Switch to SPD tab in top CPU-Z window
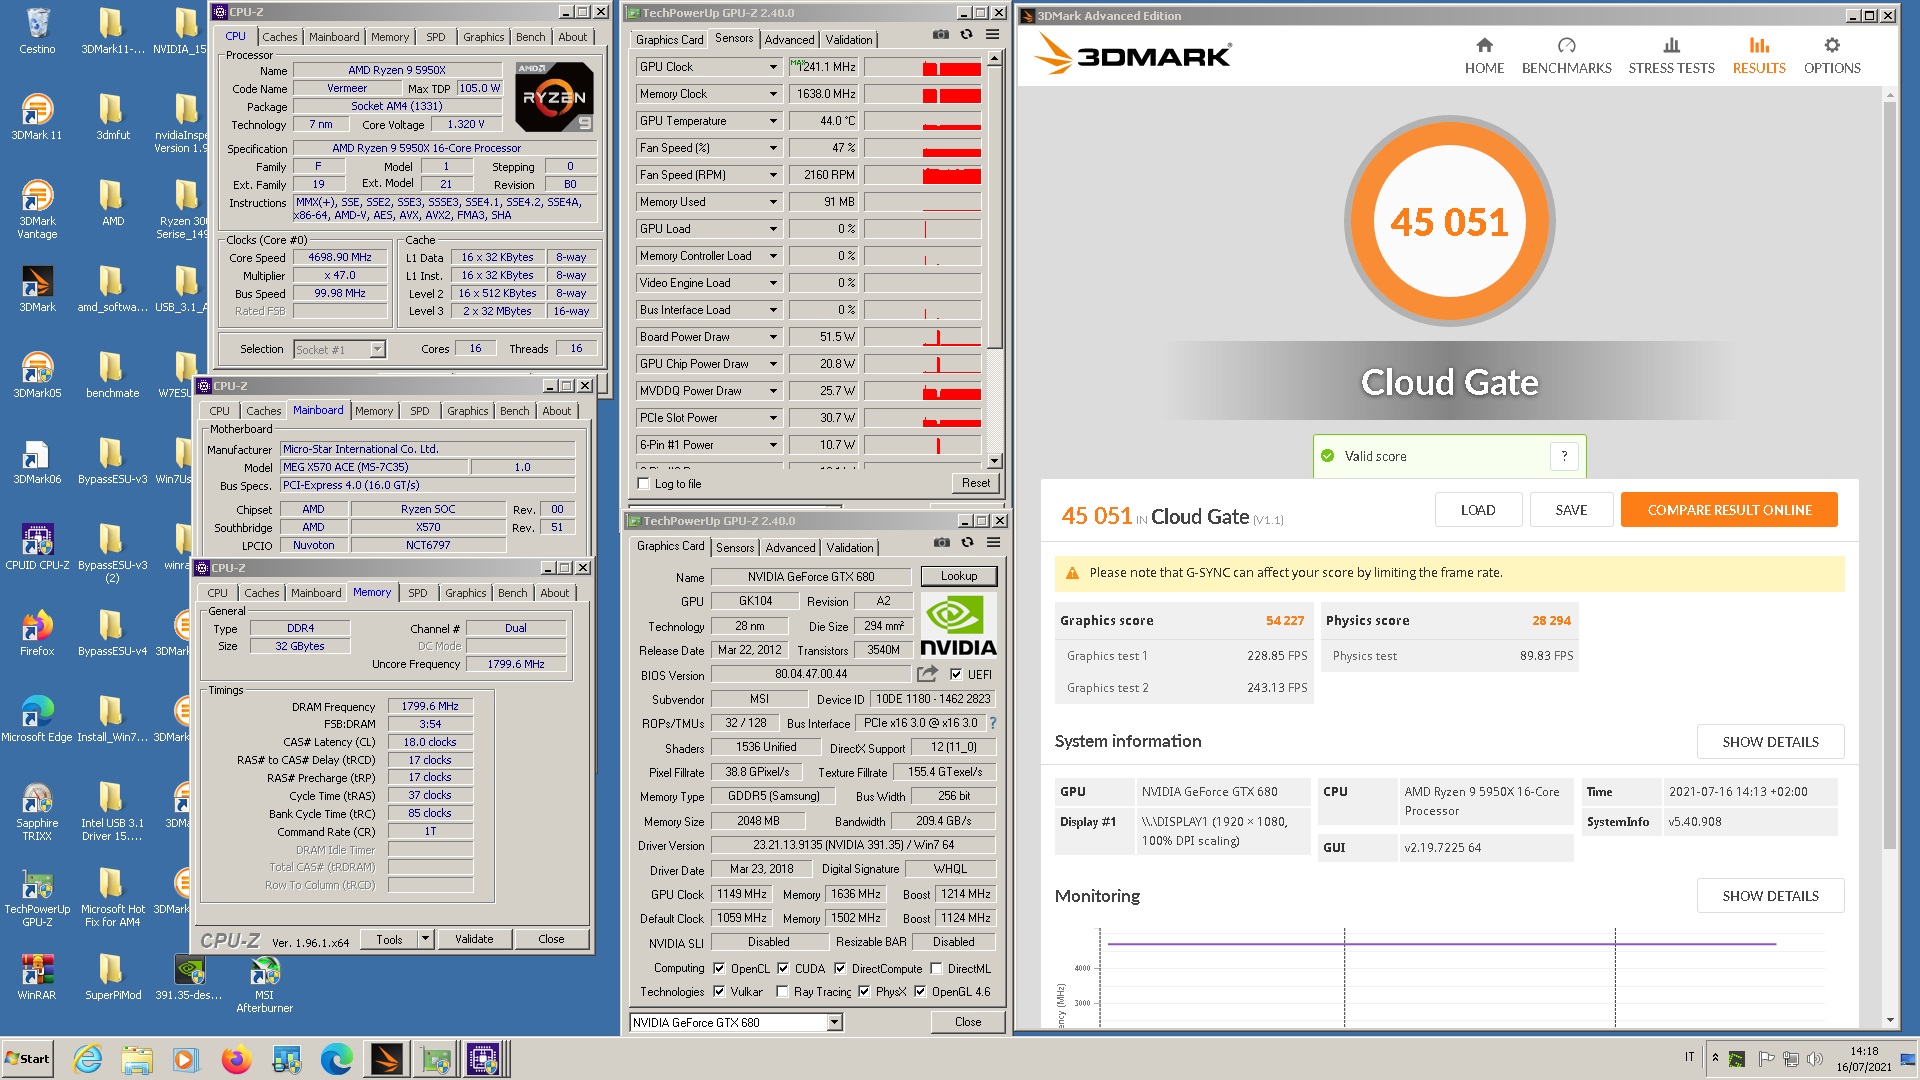This screenshot has width=1920, height=1080. pos(435,37)
